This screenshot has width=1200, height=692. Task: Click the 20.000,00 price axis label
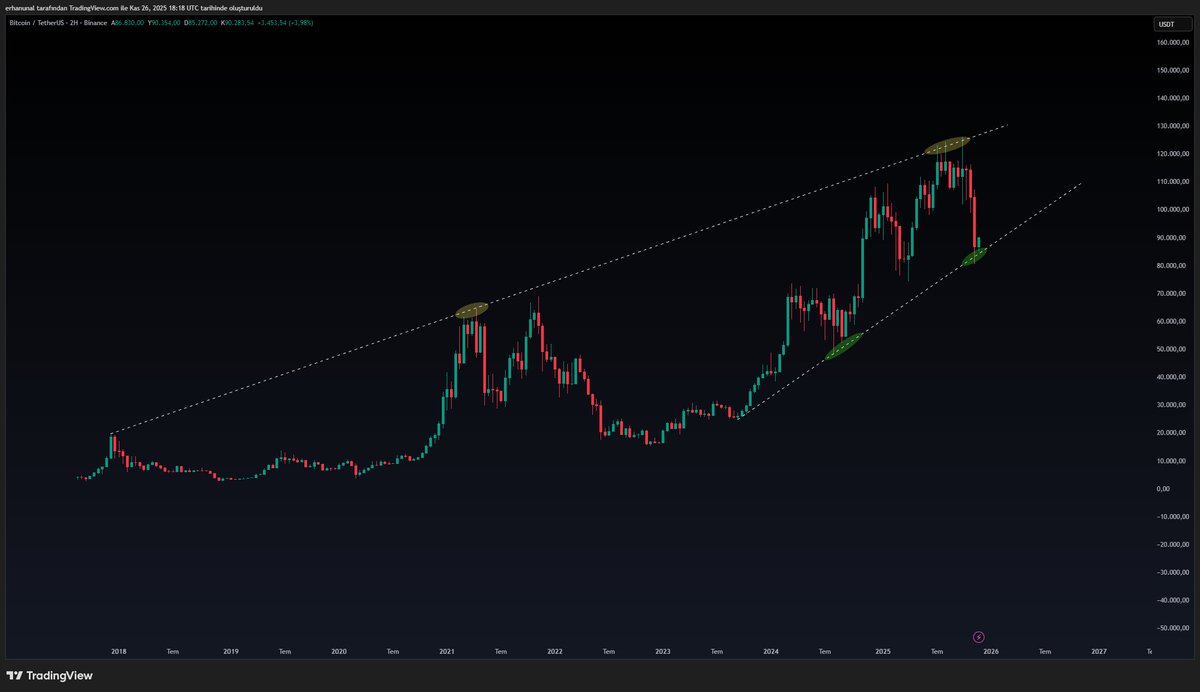1173,433
